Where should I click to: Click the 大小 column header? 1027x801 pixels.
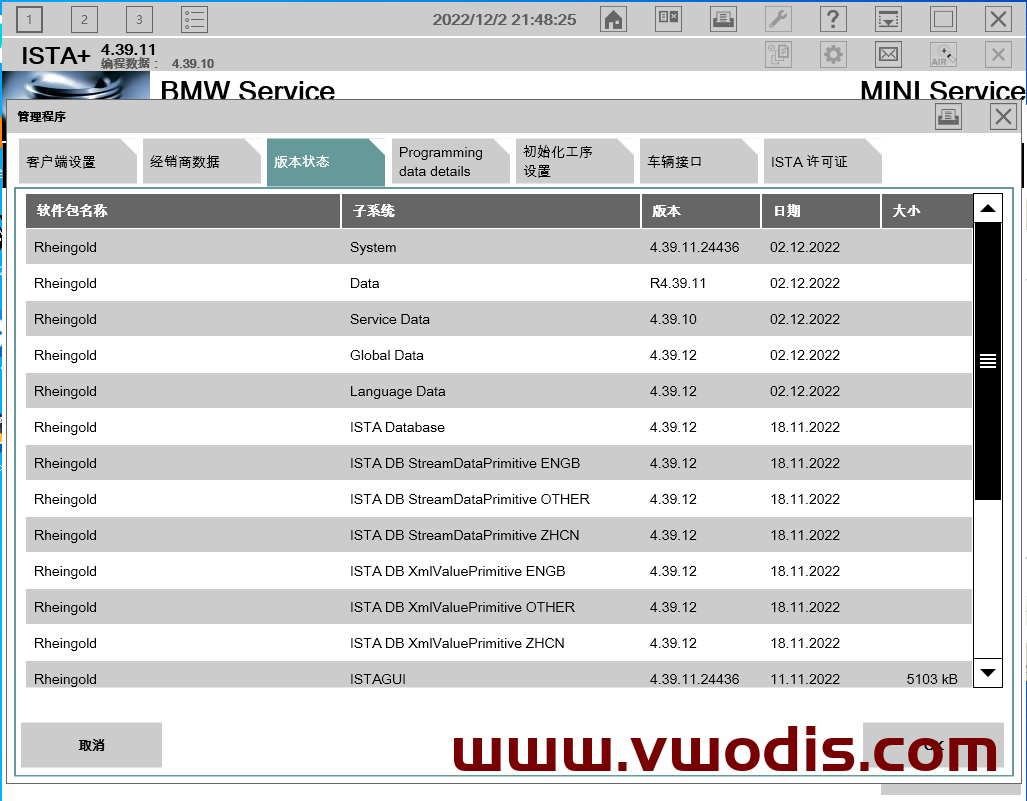point(927,211)
